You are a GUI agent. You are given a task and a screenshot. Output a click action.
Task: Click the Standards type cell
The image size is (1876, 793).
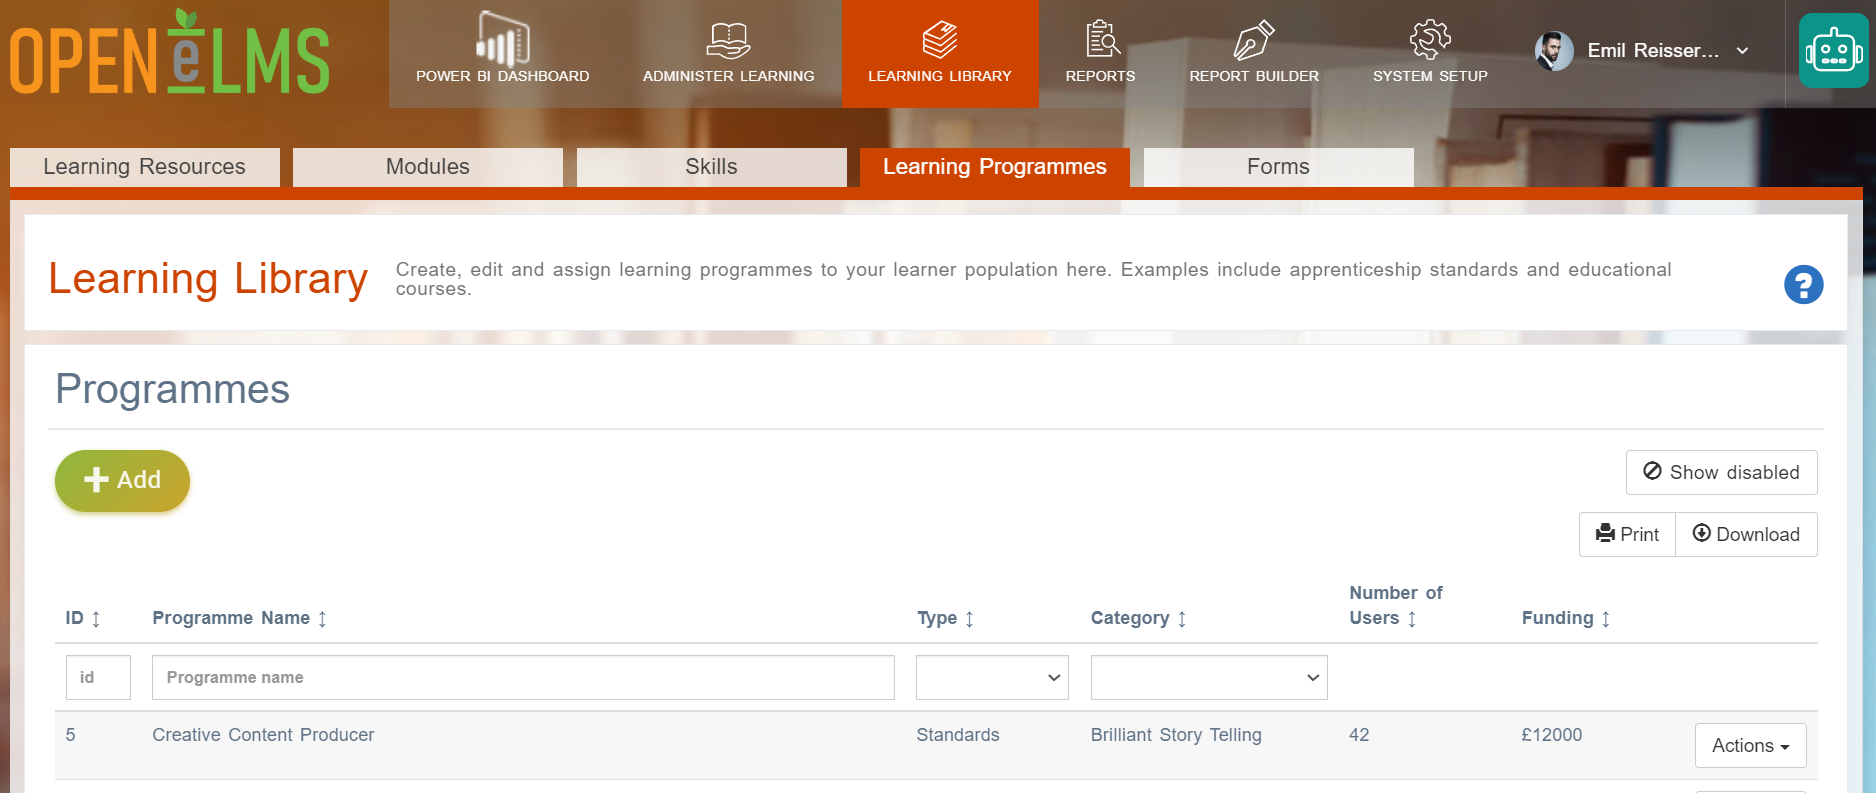(958, 735)
